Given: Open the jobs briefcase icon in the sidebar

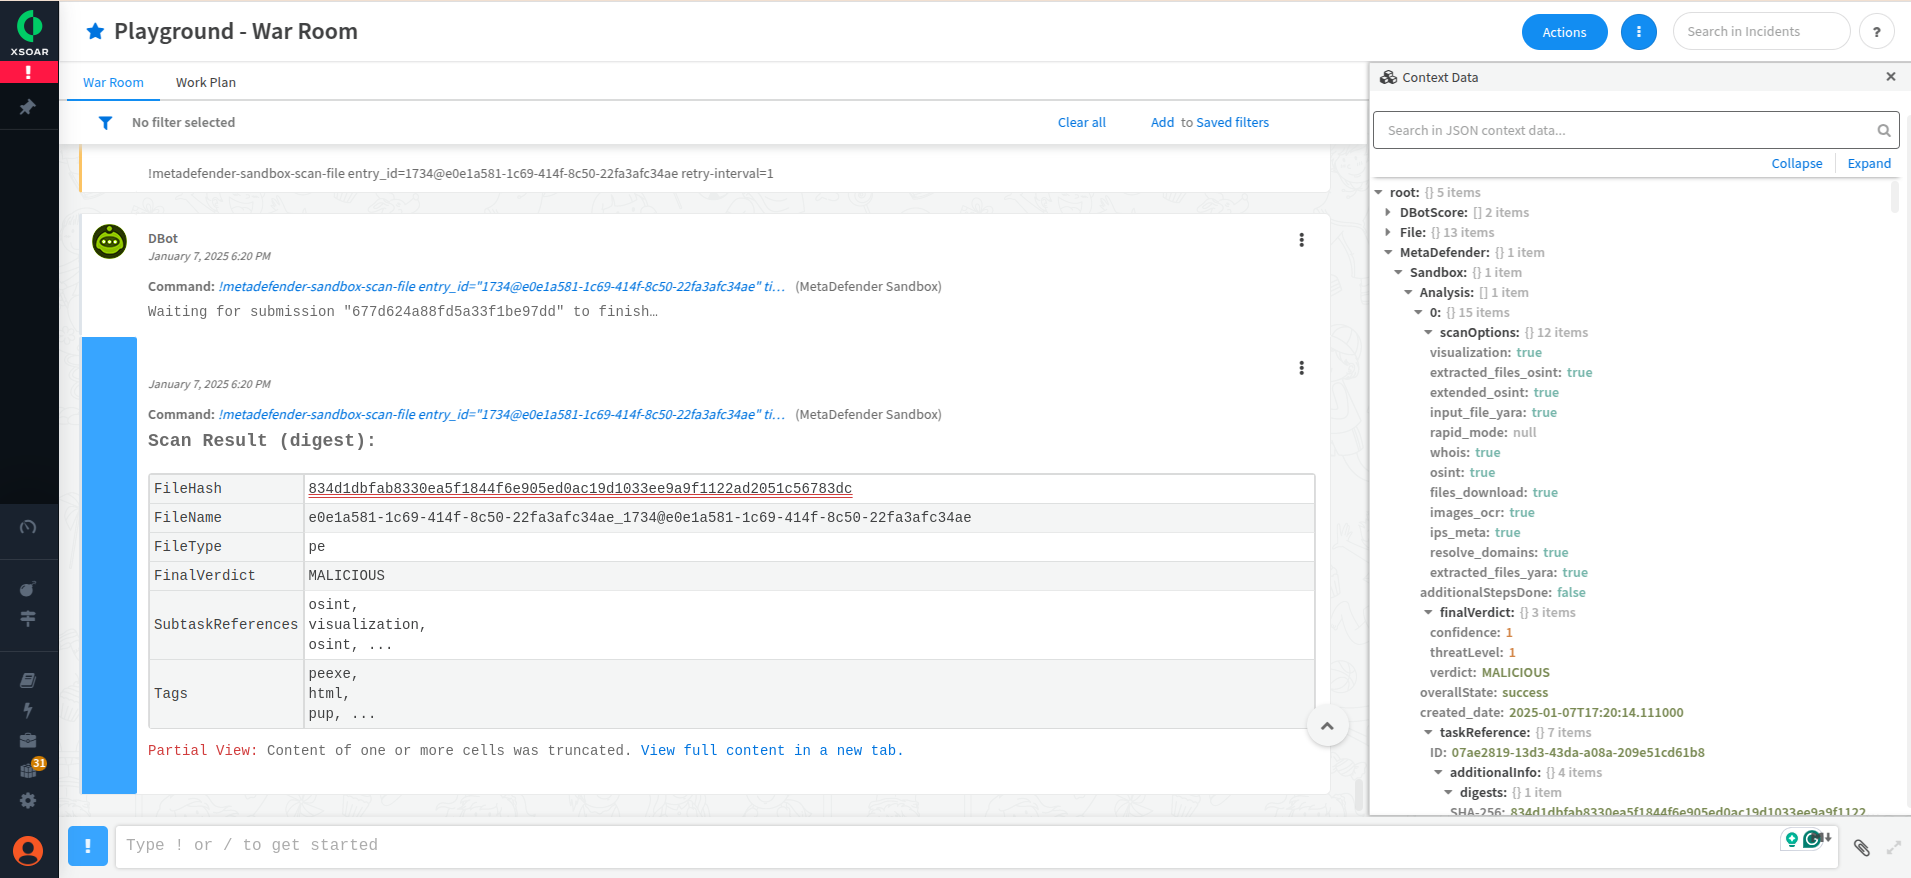Looking at the screenshot, I should tap(28, 741).
